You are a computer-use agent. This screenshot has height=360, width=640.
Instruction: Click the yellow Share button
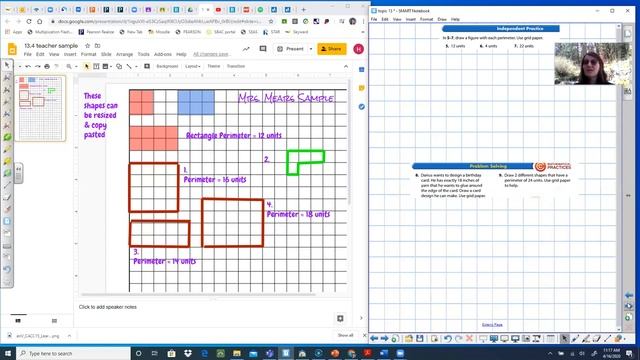[332, 49]
